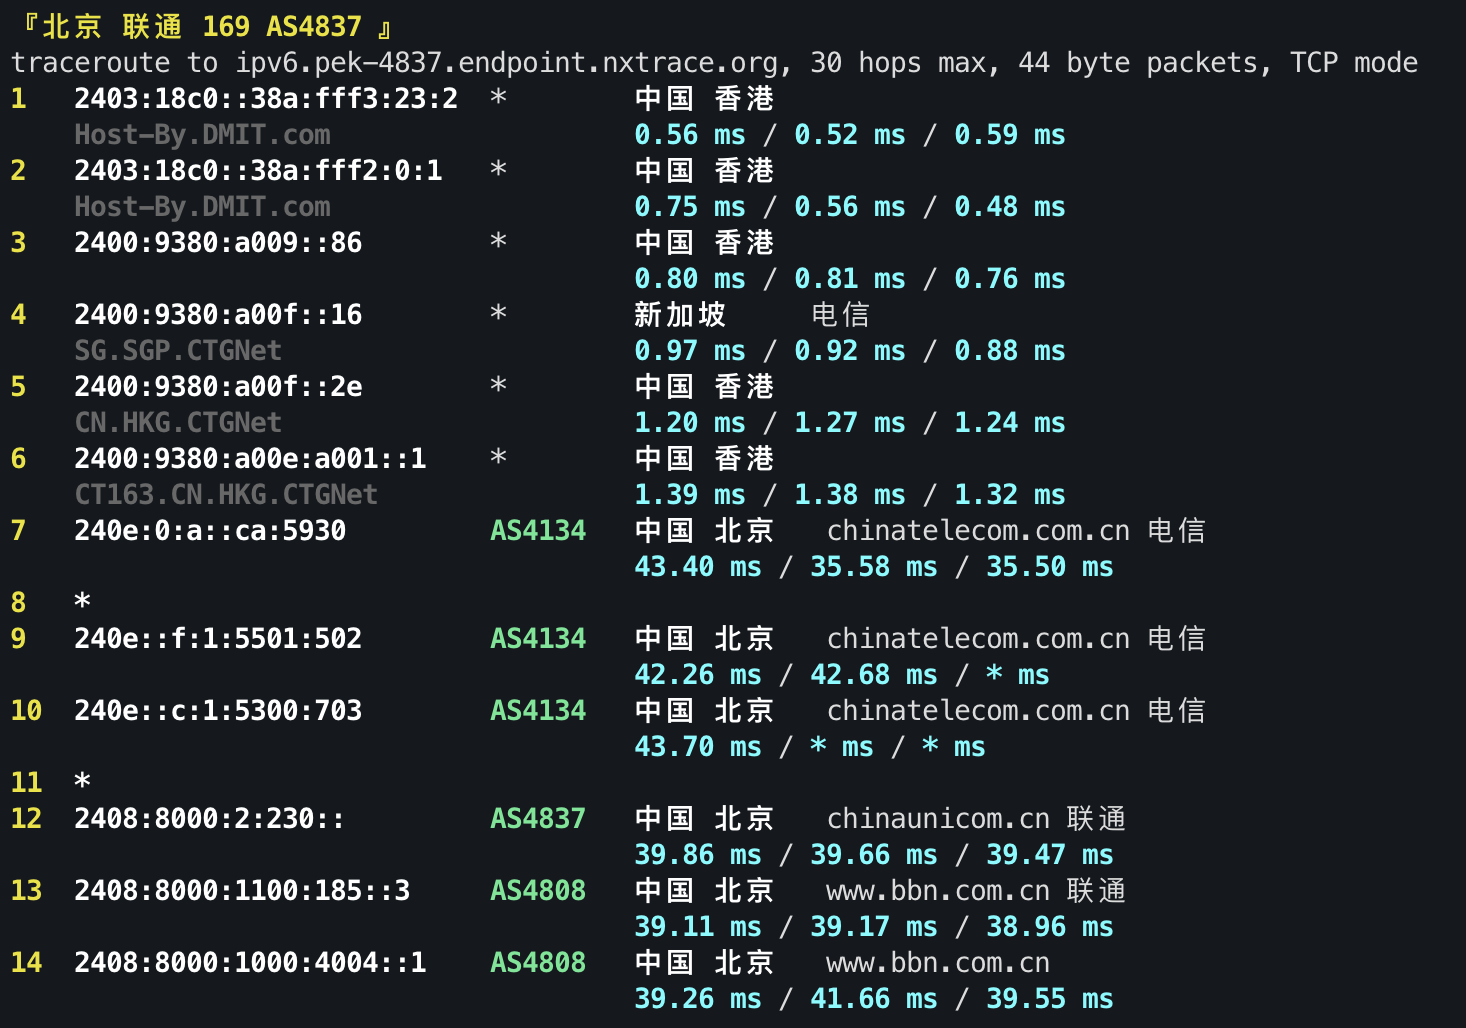1466x1028 pixels.
Task: Select hop 14 address 2408:8000:1000:4004::1
Action: [250, 963]
